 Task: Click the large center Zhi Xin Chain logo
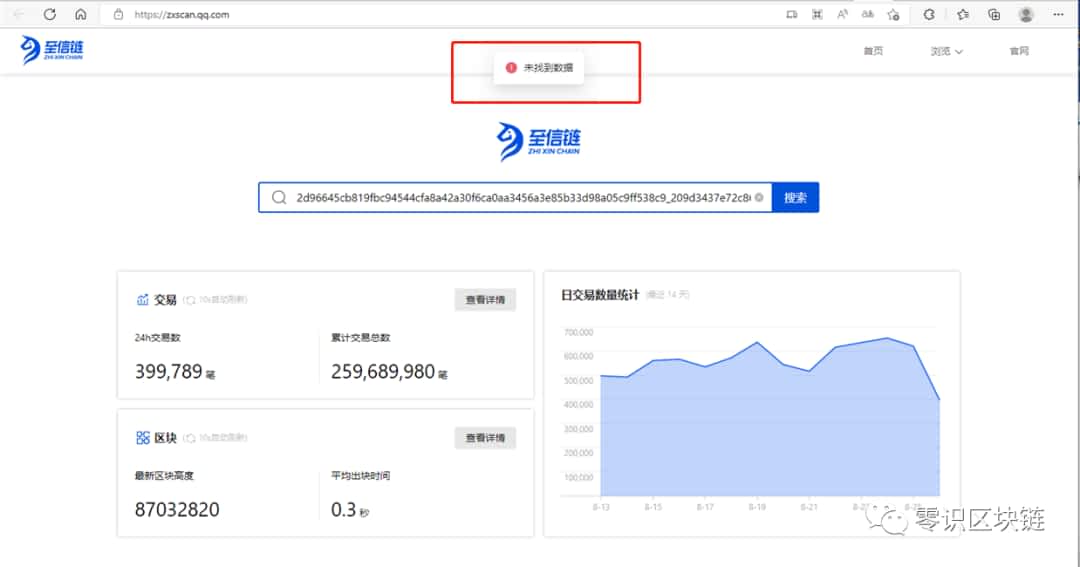pos(539,141)
